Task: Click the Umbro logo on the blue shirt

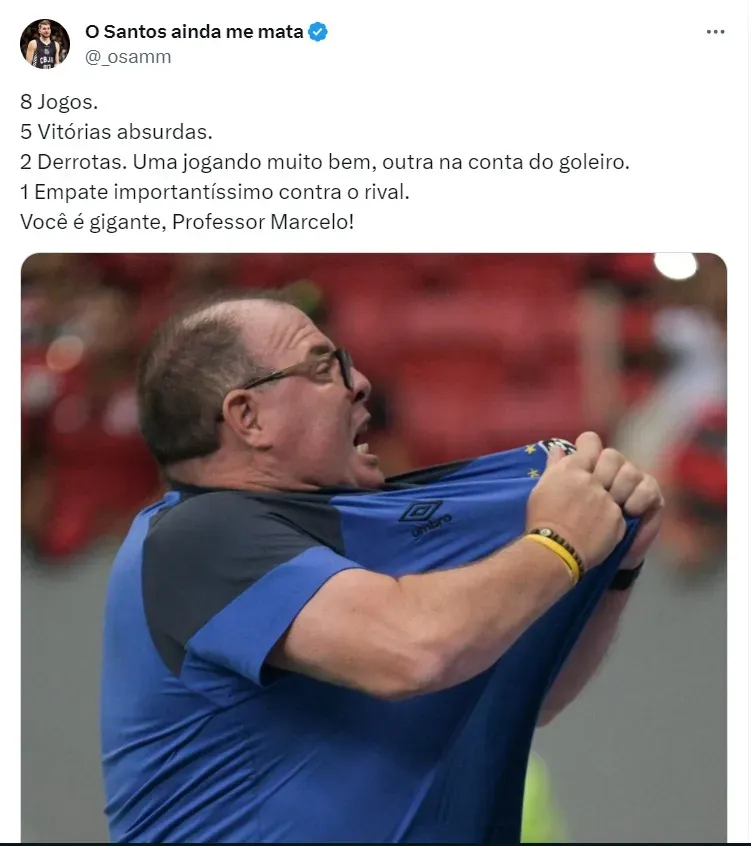Action: click(x=424, y=517)
